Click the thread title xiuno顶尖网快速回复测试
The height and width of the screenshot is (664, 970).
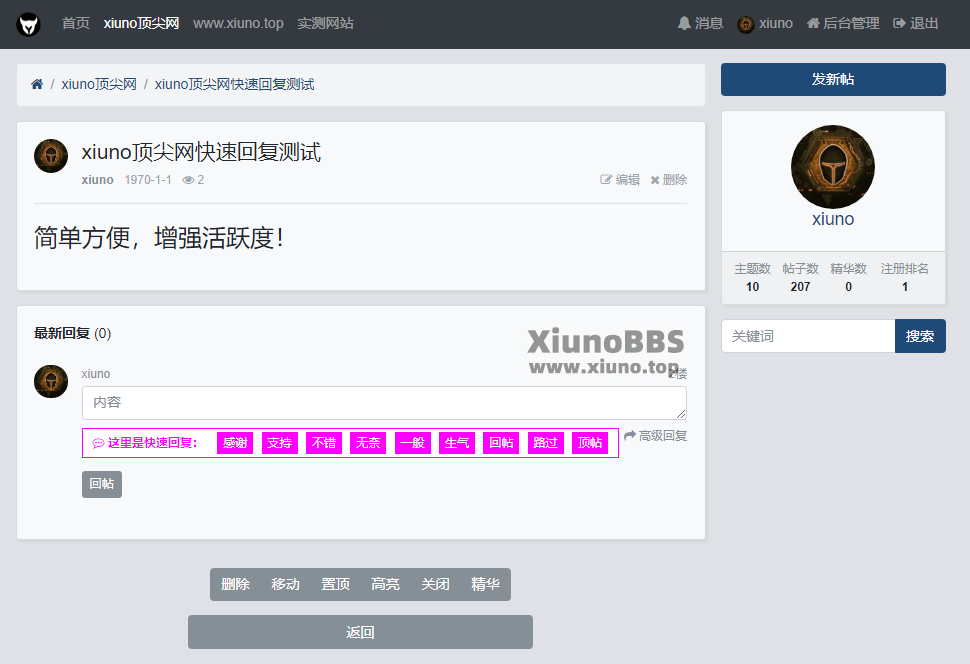point(201,152)
